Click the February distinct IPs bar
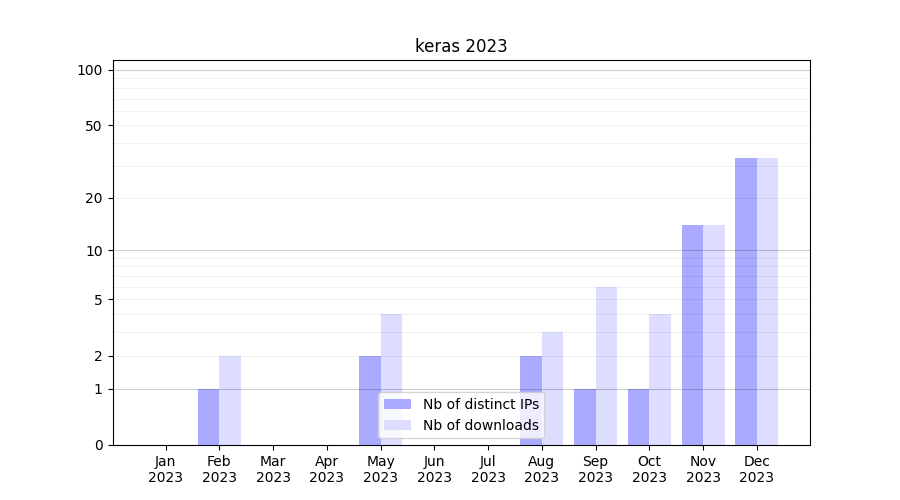Screen dimensions: 900x500 pyautogui.click(x=208, y=417)
